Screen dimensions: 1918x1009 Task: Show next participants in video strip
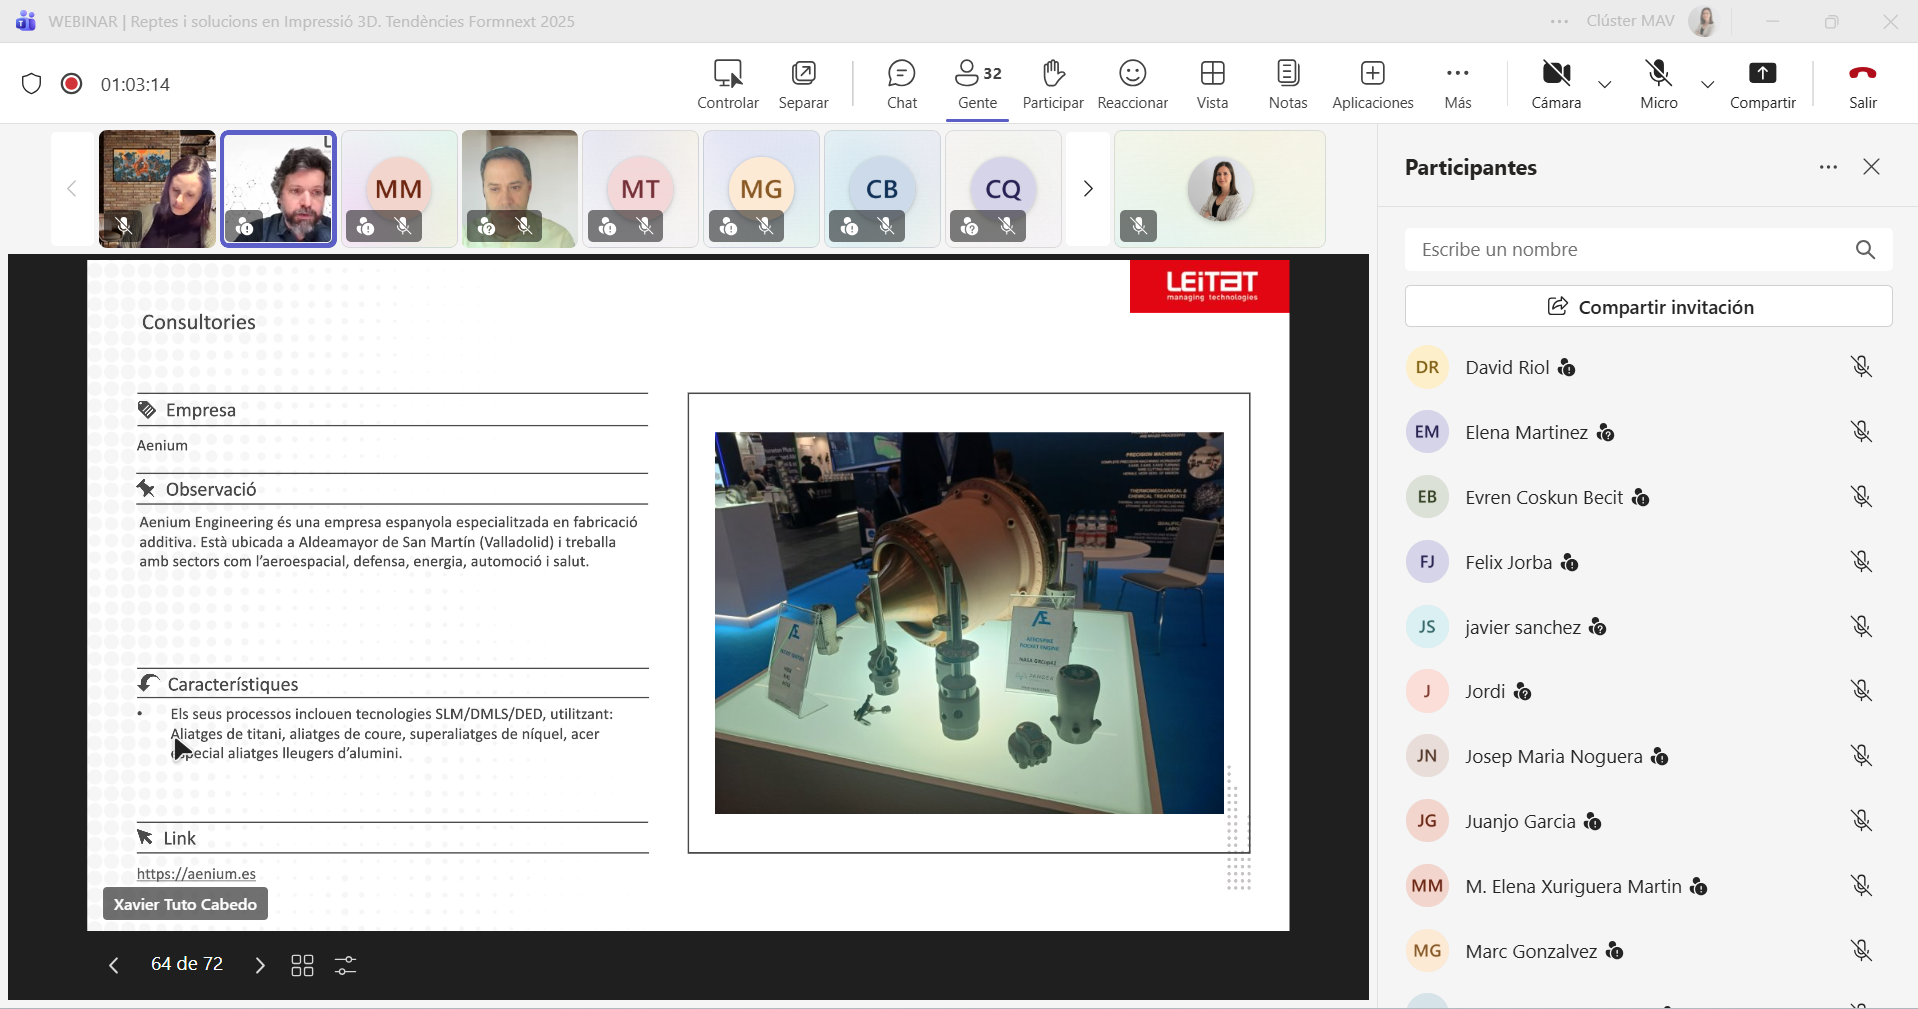pos(1088,189)
